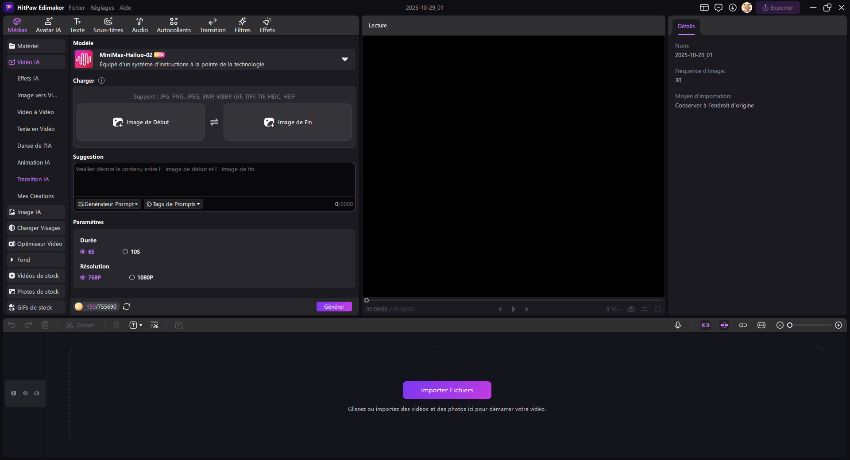Screen dimensions: 850x460
Task: Open the Fichier menu
Action: pos(76,8)
